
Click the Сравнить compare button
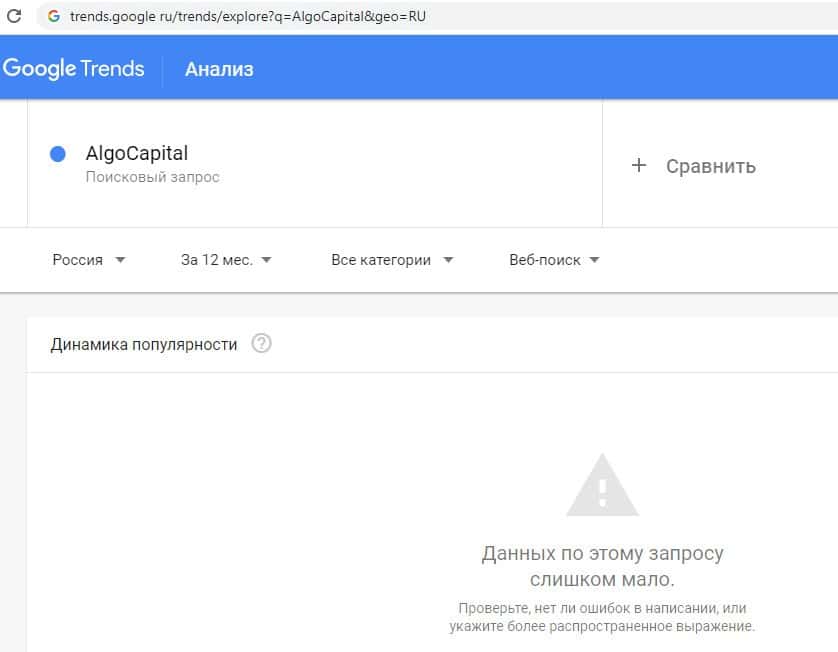(x=710, y=166)
